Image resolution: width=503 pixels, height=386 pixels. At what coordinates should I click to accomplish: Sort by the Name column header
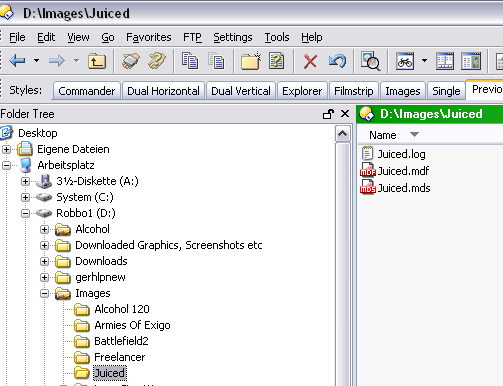coord(382,135)
